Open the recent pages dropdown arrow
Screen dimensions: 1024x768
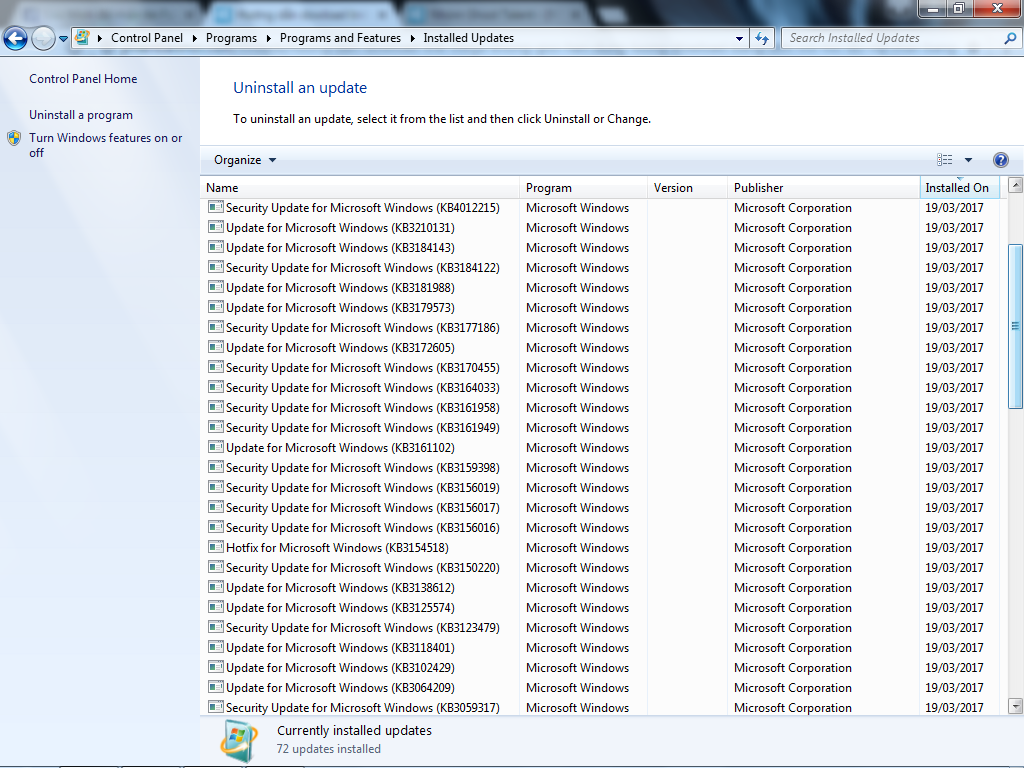coord(63,39)
